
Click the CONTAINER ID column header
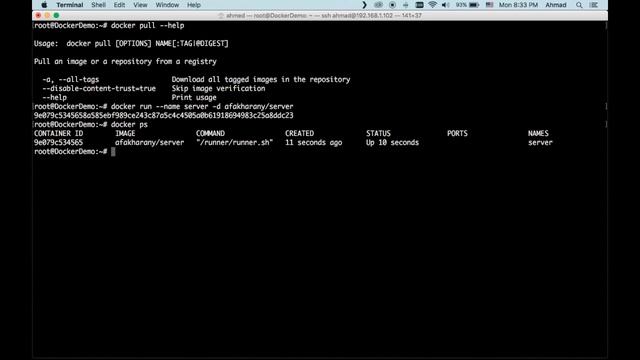[58, 133]
